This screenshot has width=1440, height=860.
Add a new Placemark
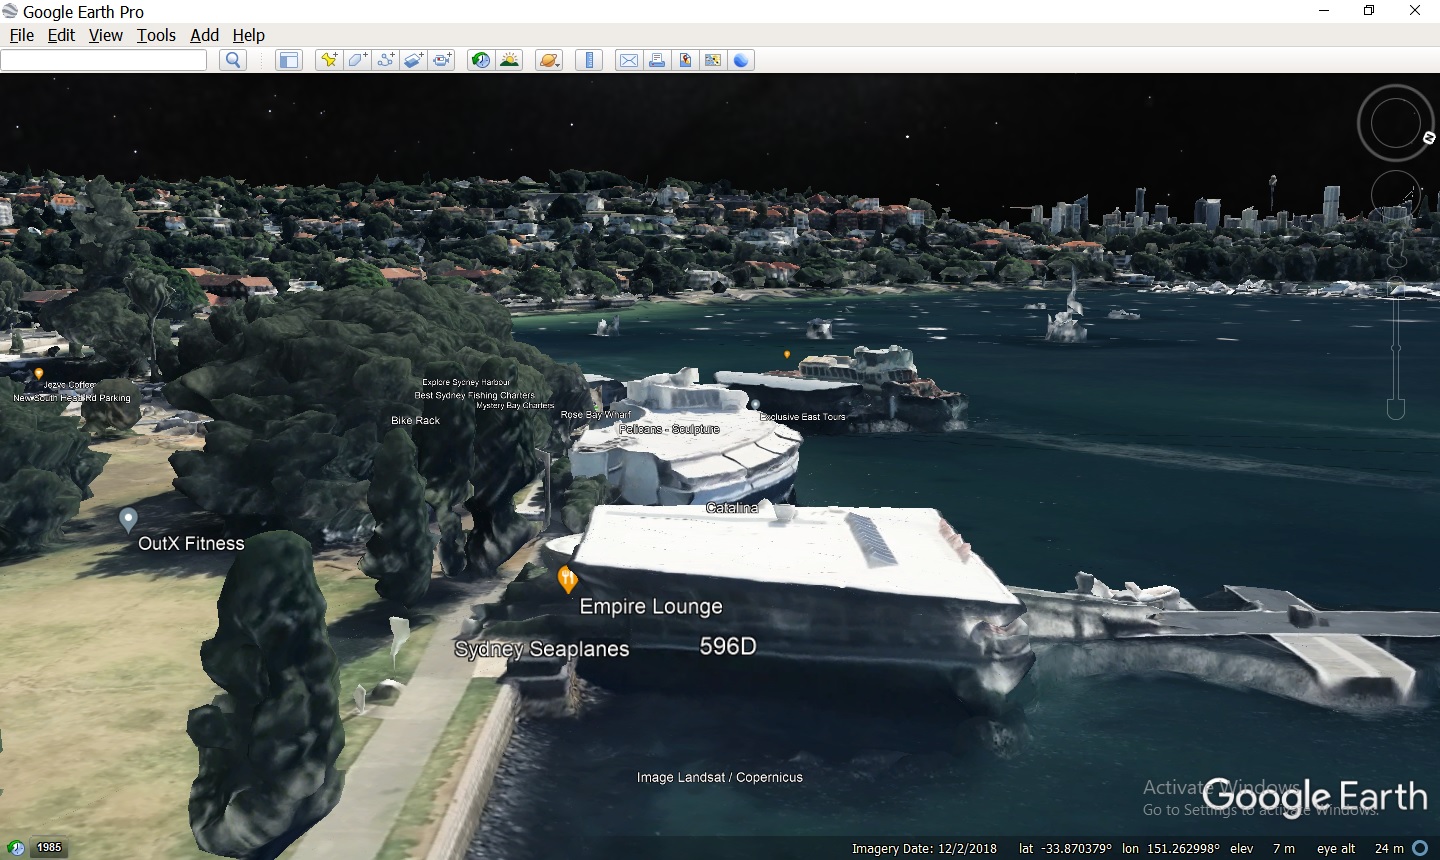(328, 60)
